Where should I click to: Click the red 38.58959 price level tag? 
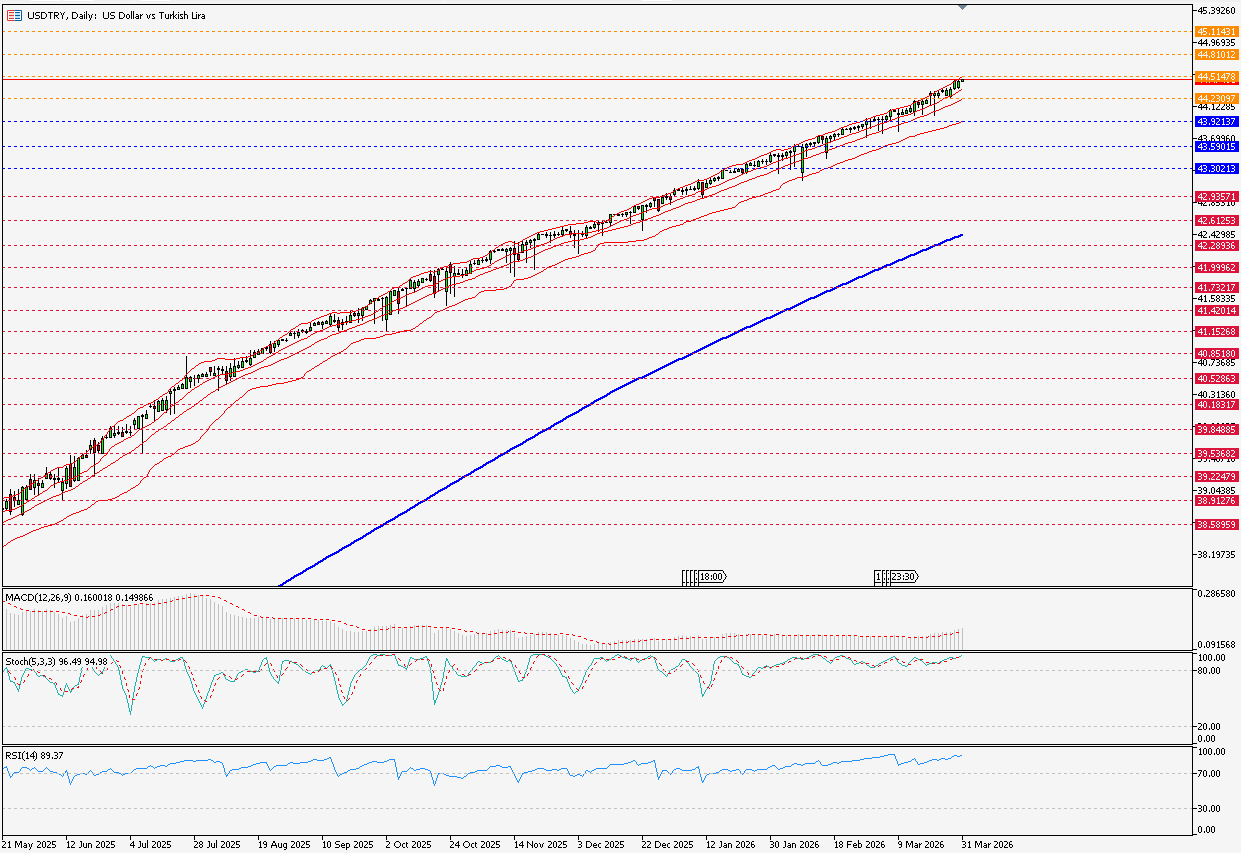(x=1217, y=524)
